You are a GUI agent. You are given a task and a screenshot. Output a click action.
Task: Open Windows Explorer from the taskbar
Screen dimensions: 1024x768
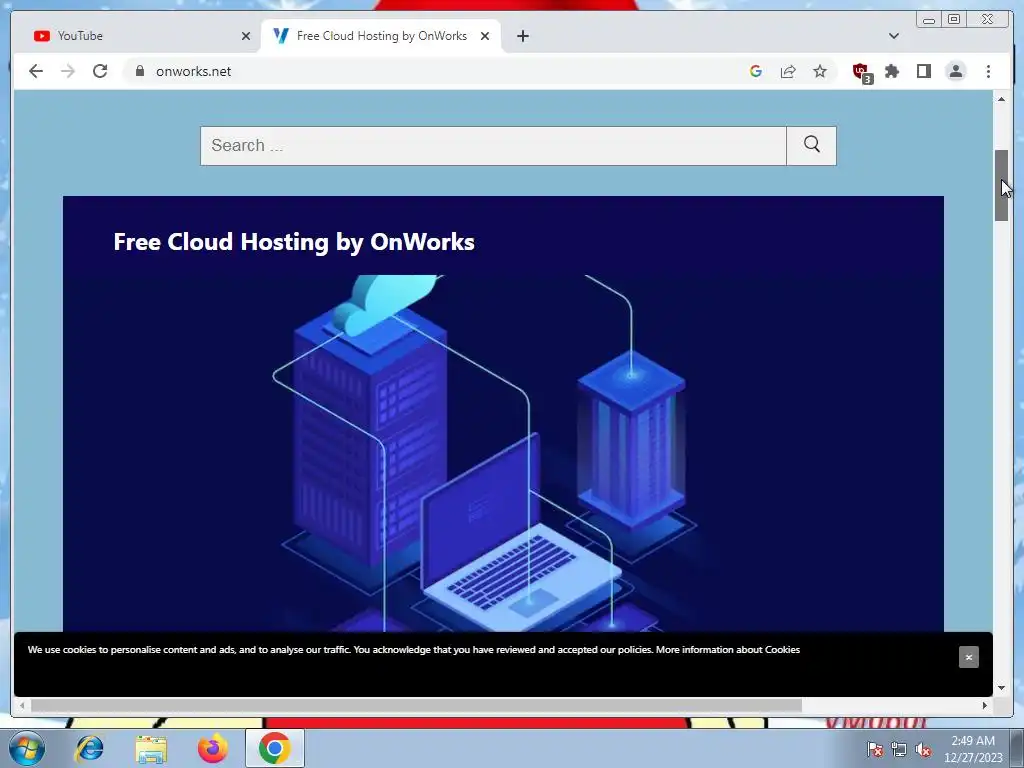[151, 748]
